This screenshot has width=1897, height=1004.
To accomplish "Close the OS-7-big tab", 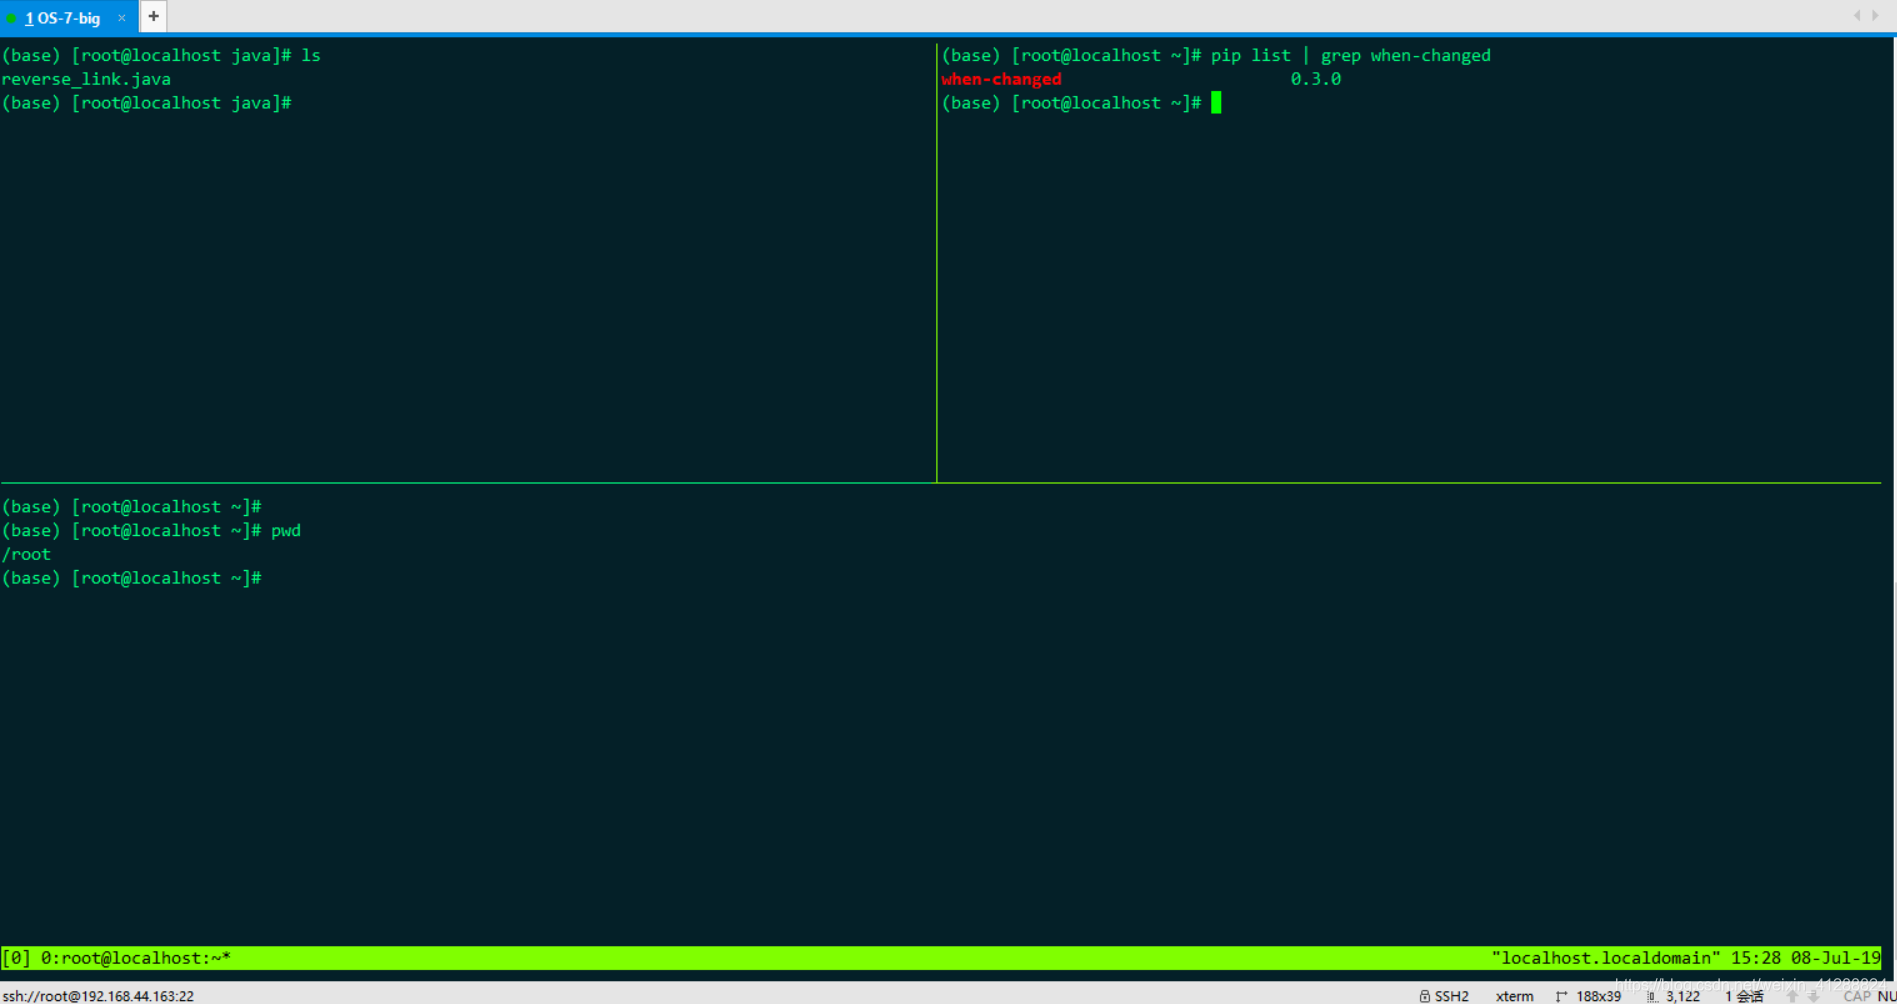I will point(122,18).
